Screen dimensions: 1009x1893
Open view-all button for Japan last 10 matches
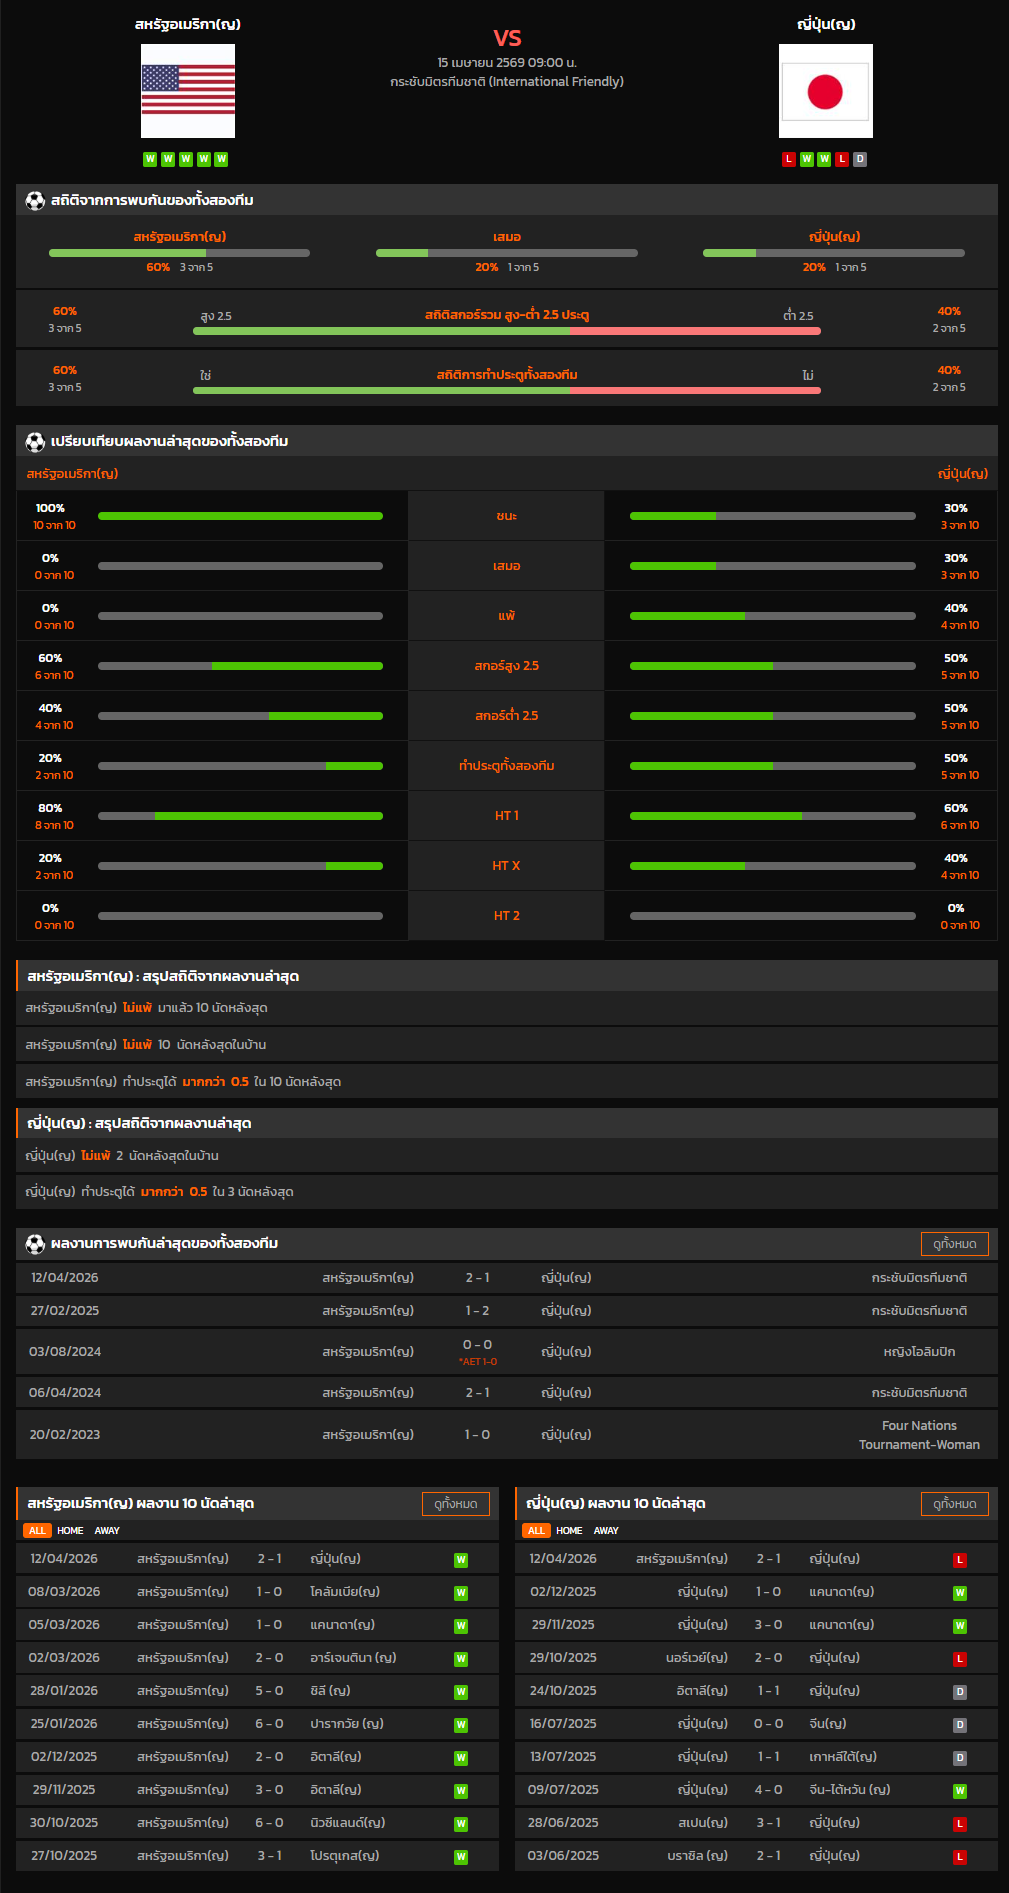tap(954, 1503)
